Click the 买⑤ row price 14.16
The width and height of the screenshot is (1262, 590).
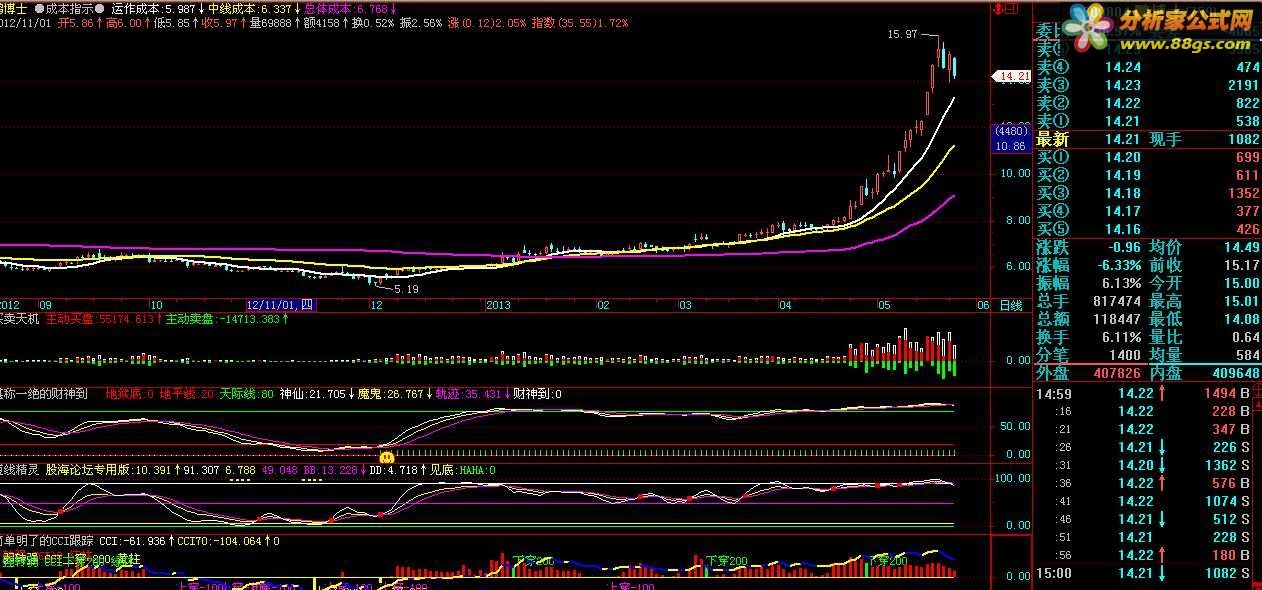coord(1122,230)
